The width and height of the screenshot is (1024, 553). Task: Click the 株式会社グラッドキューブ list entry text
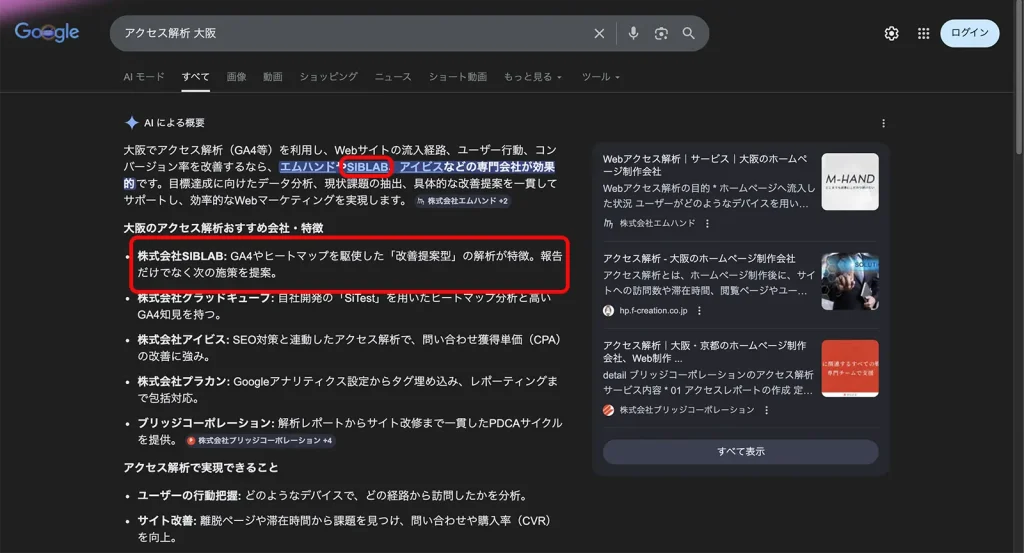click(x=344, y=306)
